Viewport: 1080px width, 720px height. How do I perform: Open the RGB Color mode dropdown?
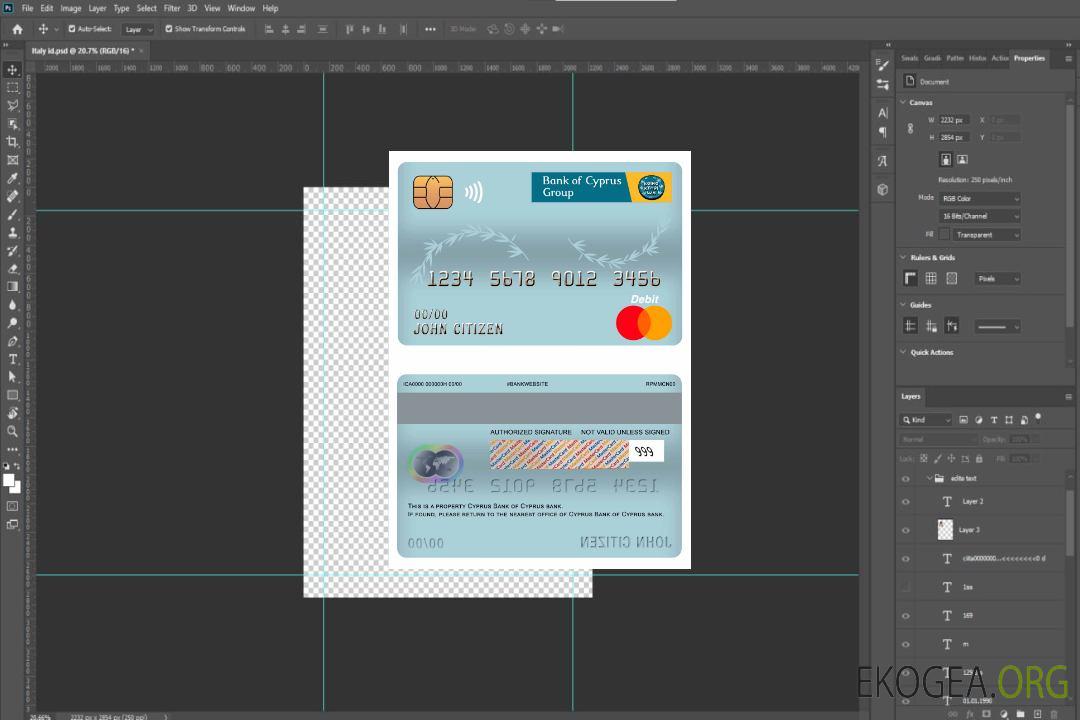(x=980, y=198)
